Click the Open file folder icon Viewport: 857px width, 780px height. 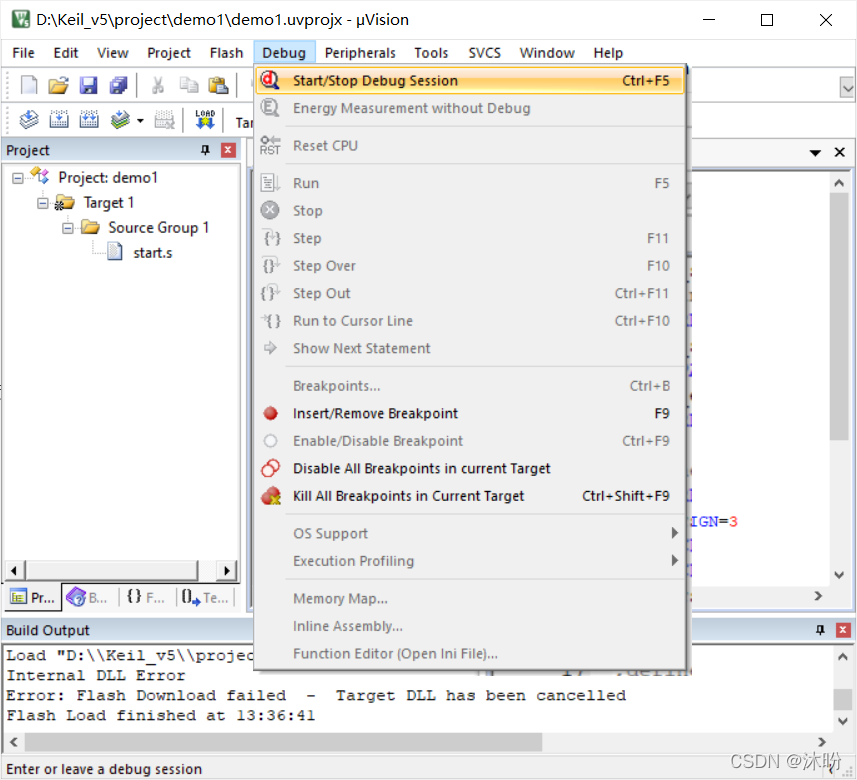58,85
